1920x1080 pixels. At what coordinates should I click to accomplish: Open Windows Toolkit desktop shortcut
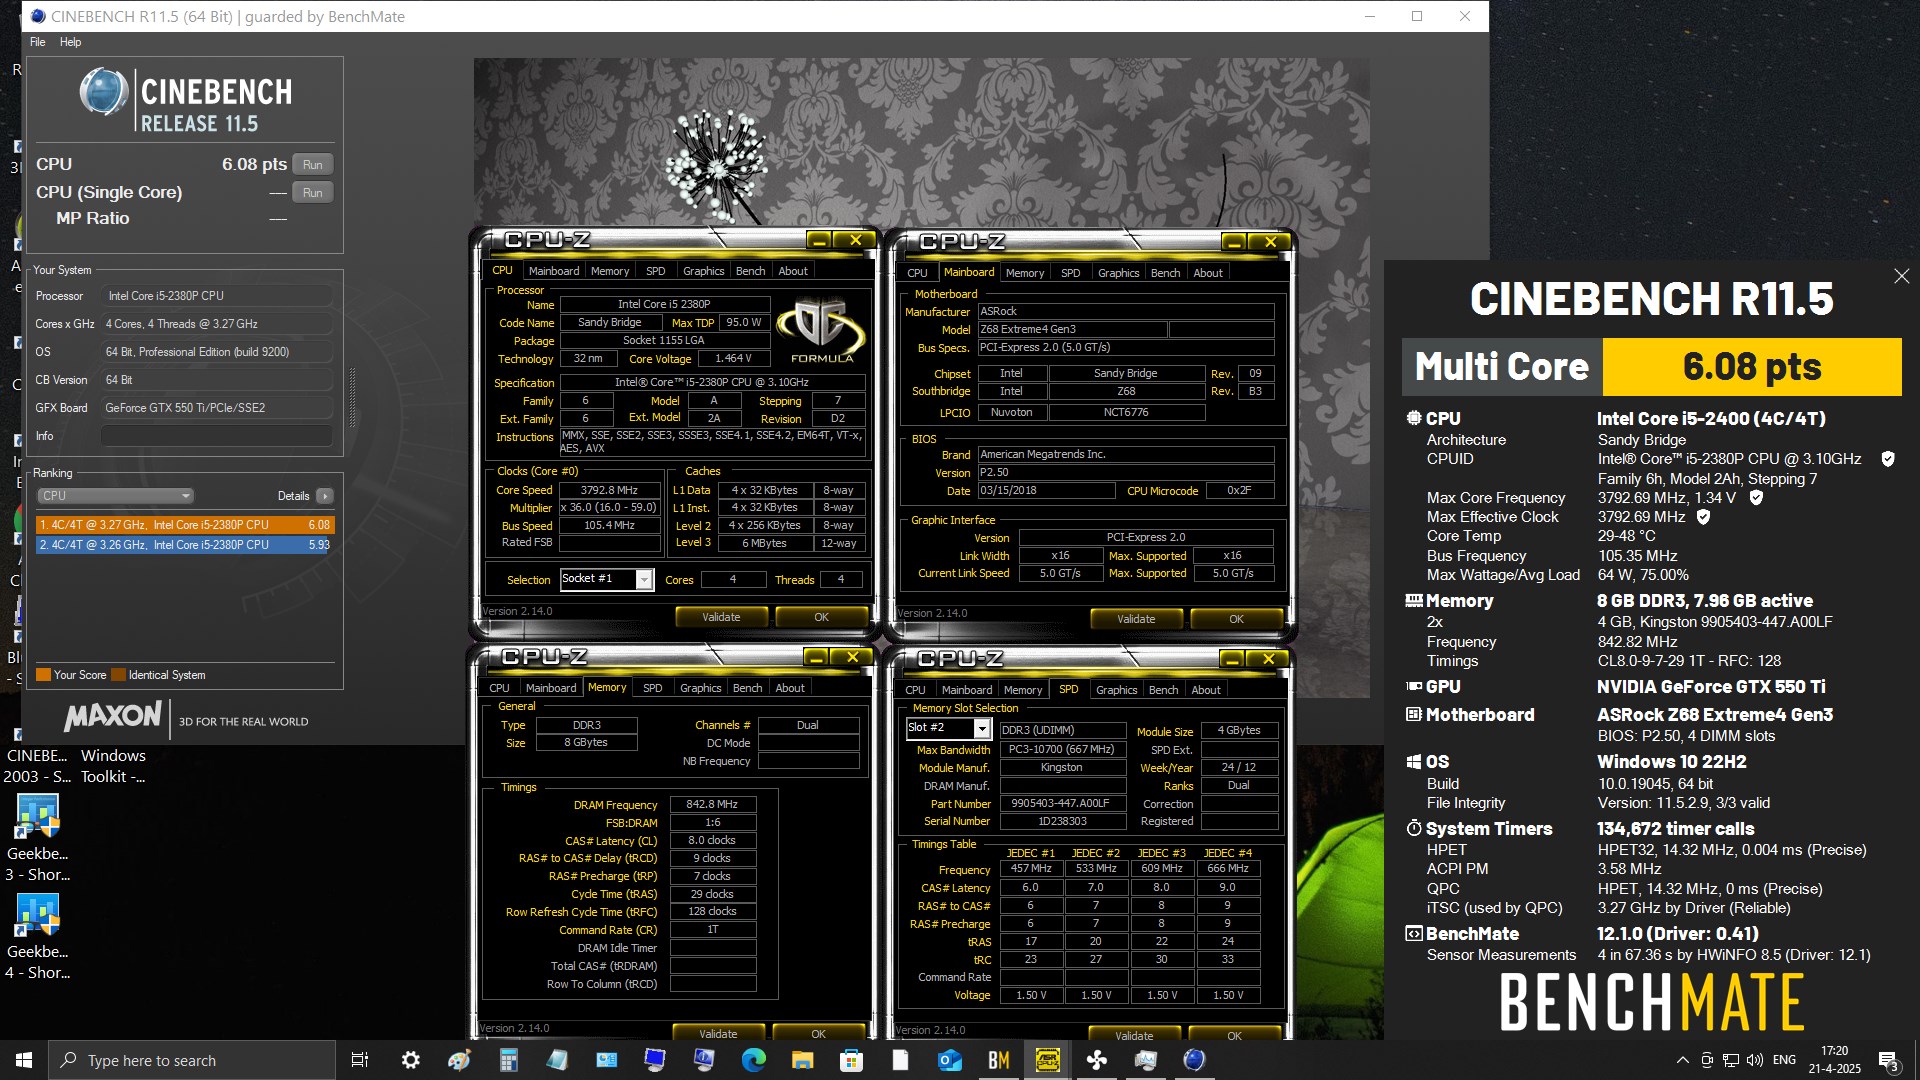(113, 766)
